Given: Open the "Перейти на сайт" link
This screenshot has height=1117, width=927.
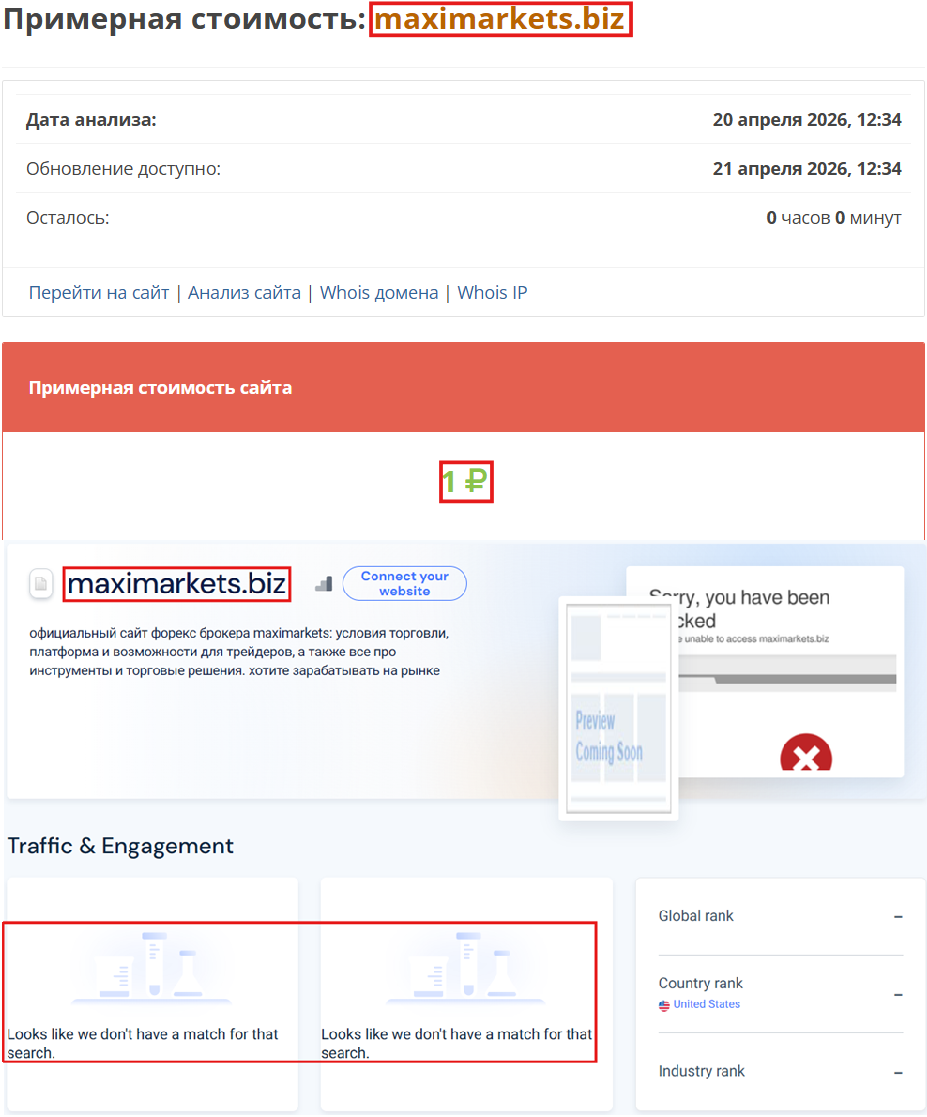Looking at the screenshot, I should pyautogui.click(x=98, y=293).
